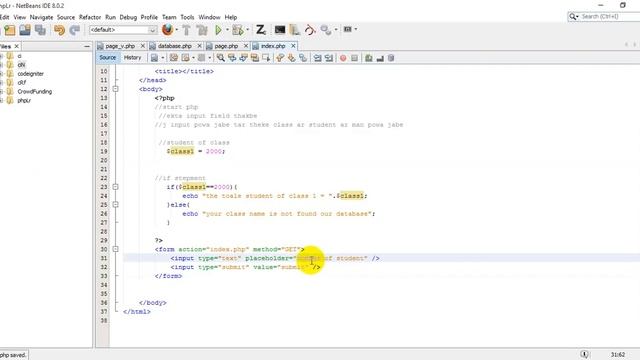Jump to Previous Bookmark icon

(x=280, y=58)
